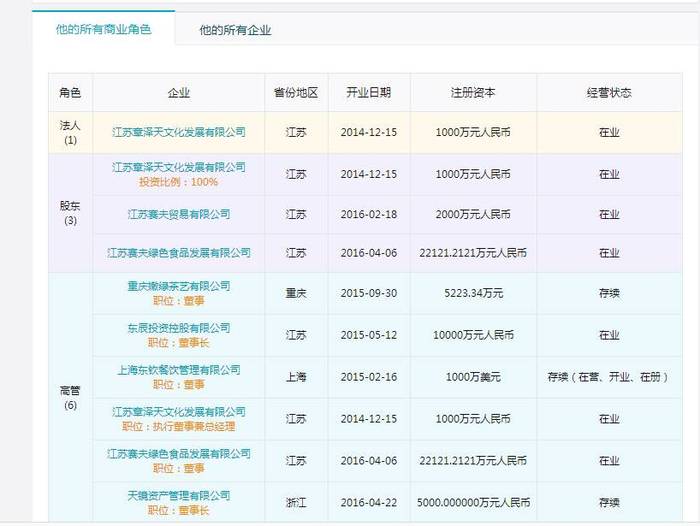Click 在业 status in the 东辰投资控股 row
The width and height of the screenshot is (700, 526).
click(609, 335)
